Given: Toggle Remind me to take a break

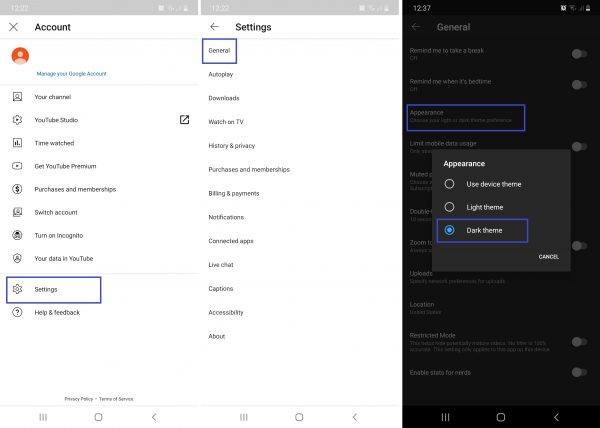Looking at the screenshot, I should (x=578, y=54).
